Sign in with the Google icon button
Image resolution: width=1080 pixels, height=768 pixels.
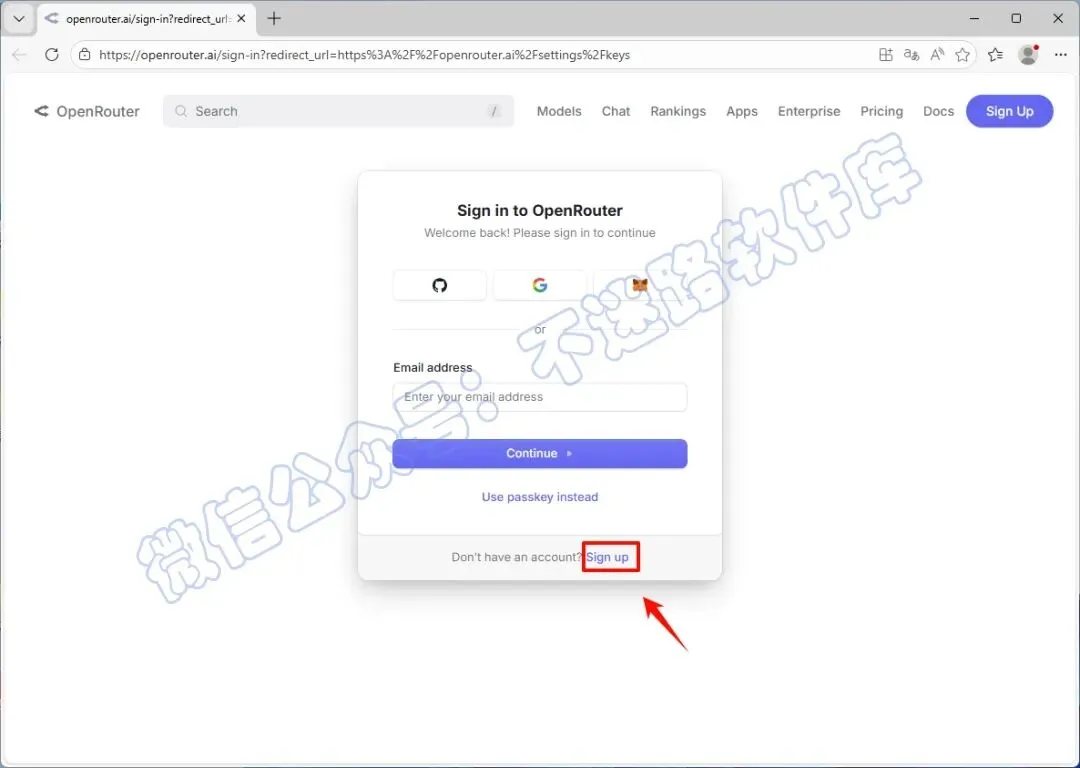[540, 285]
